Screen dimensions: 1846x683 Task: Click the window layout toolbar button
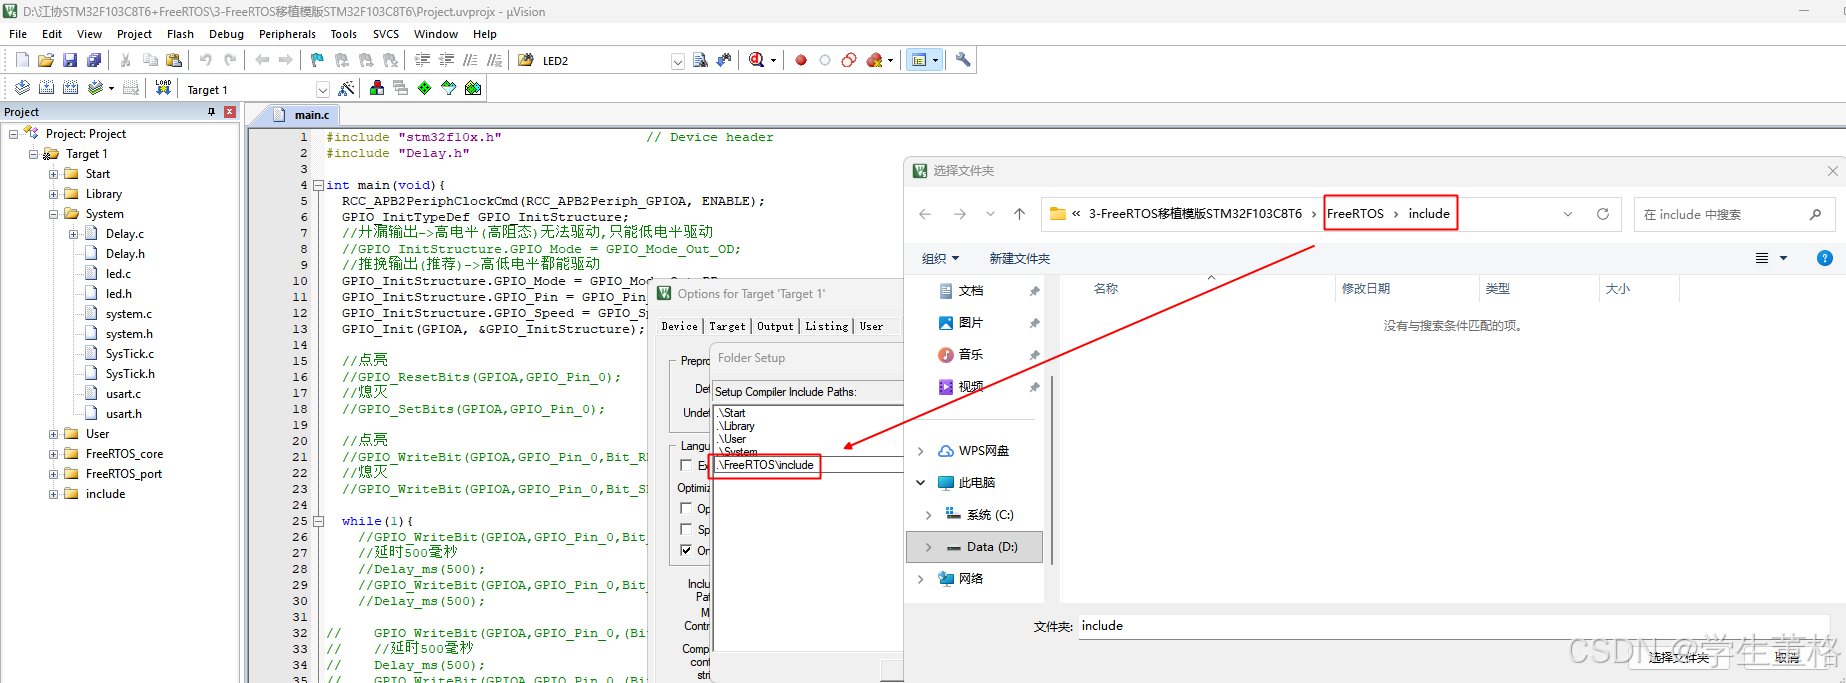(x=919, y=60)
